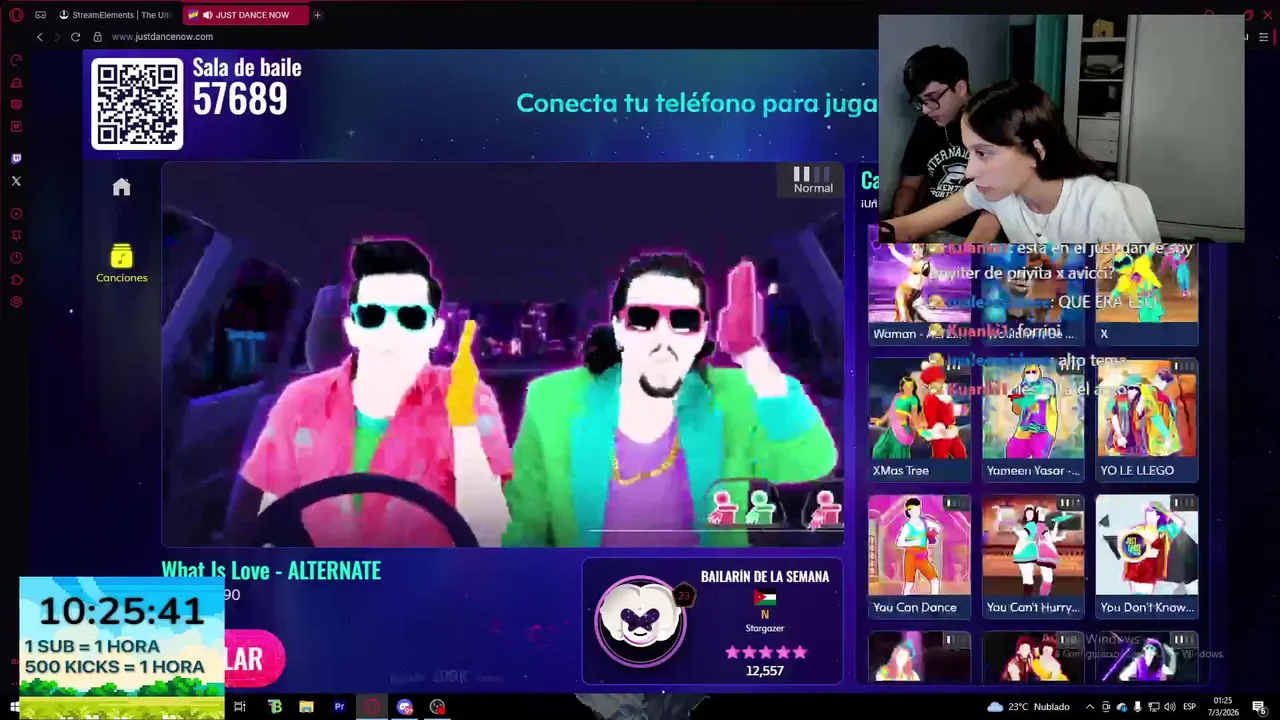Open Task View in the taskbar

240,707
